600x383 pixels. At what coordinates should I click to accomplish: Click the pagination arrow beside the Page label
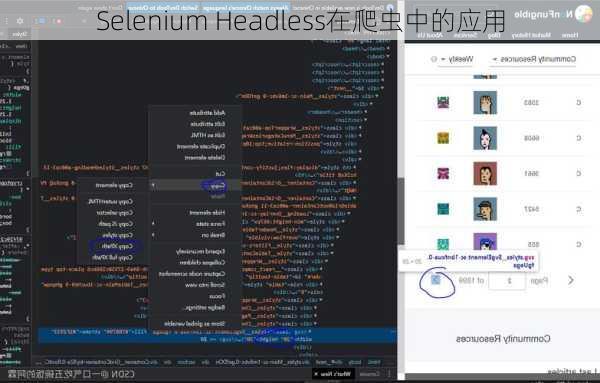(x=571, y=280)
